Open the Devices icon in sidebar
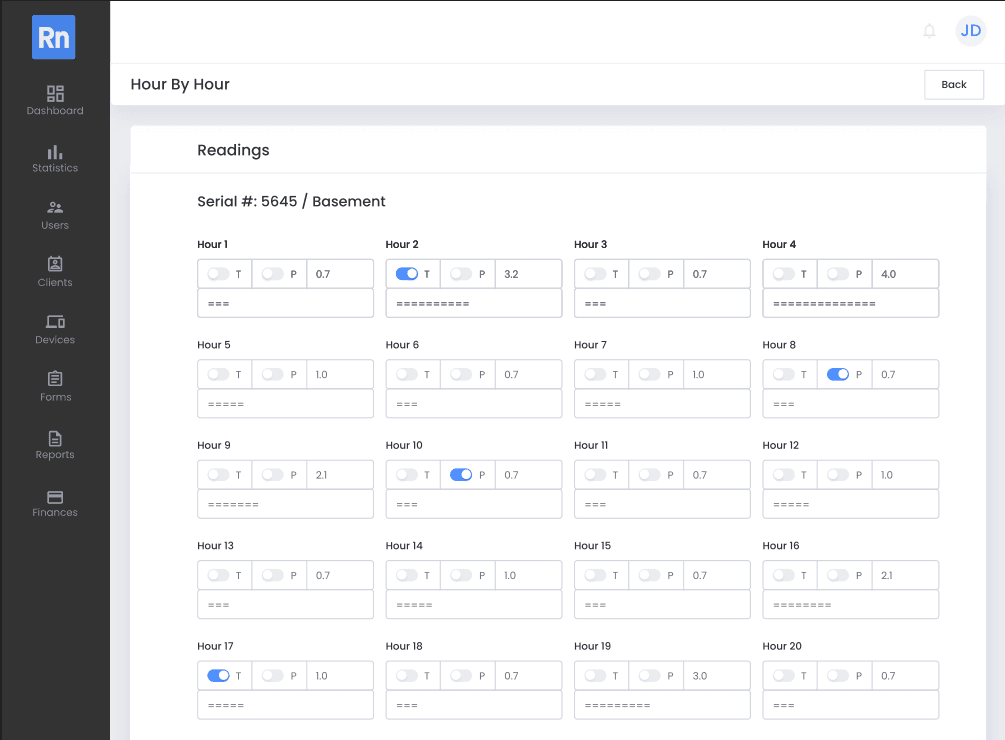 (55, 322)
